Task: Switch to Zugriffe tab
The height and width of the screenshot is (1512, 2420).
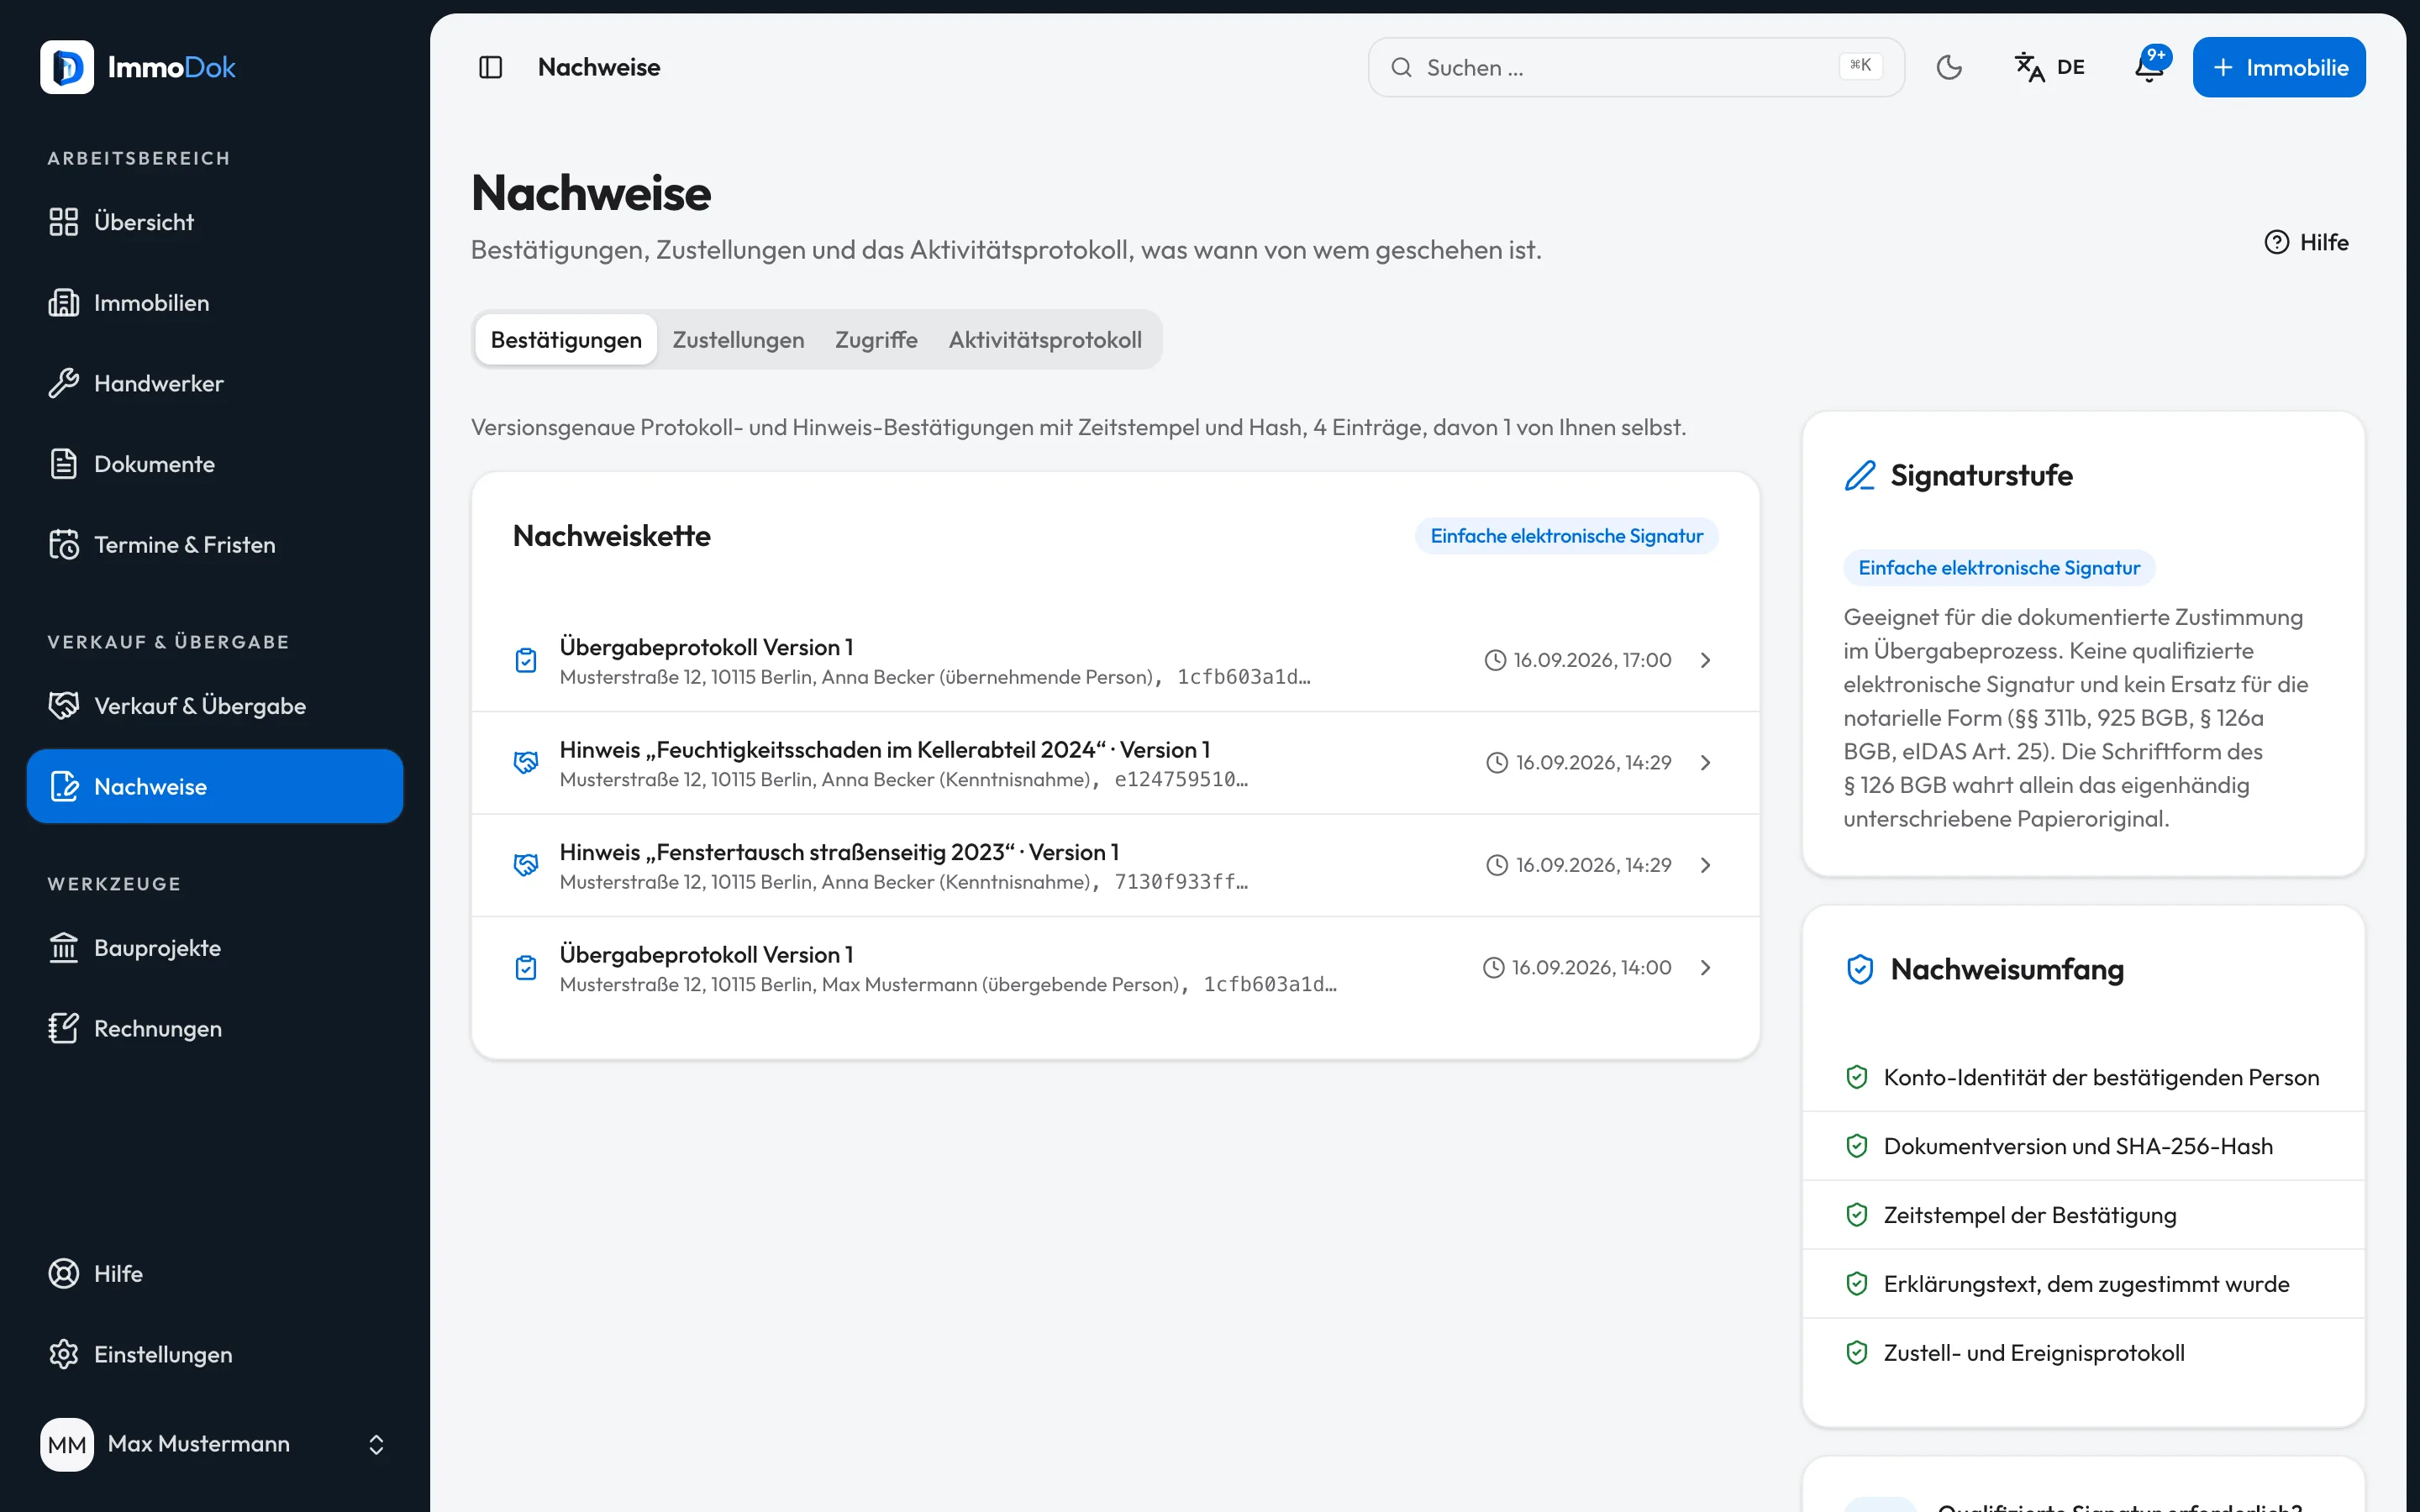Action: [876, 339]
